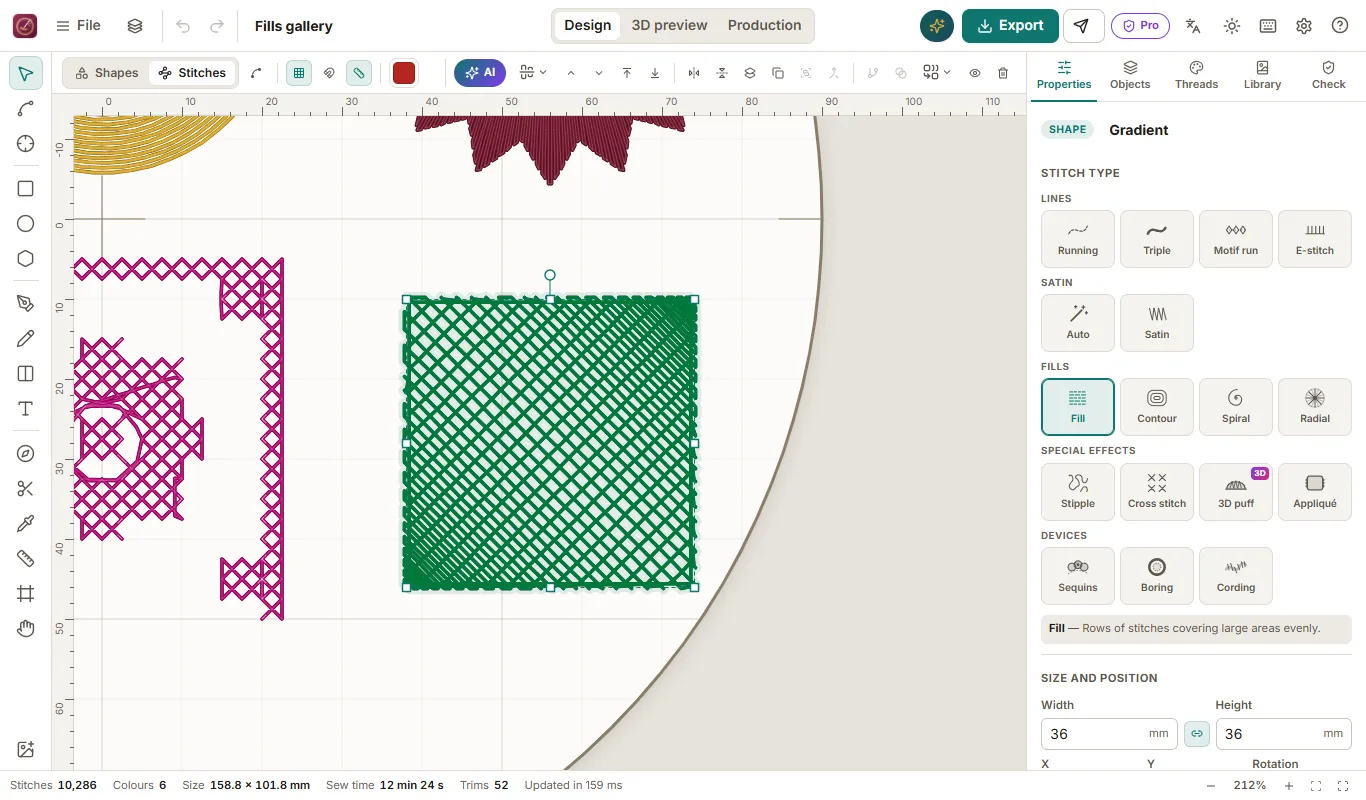Apply the 3D puff effect
Viewport: 1366px width, 800px height.
point(1236,492)
